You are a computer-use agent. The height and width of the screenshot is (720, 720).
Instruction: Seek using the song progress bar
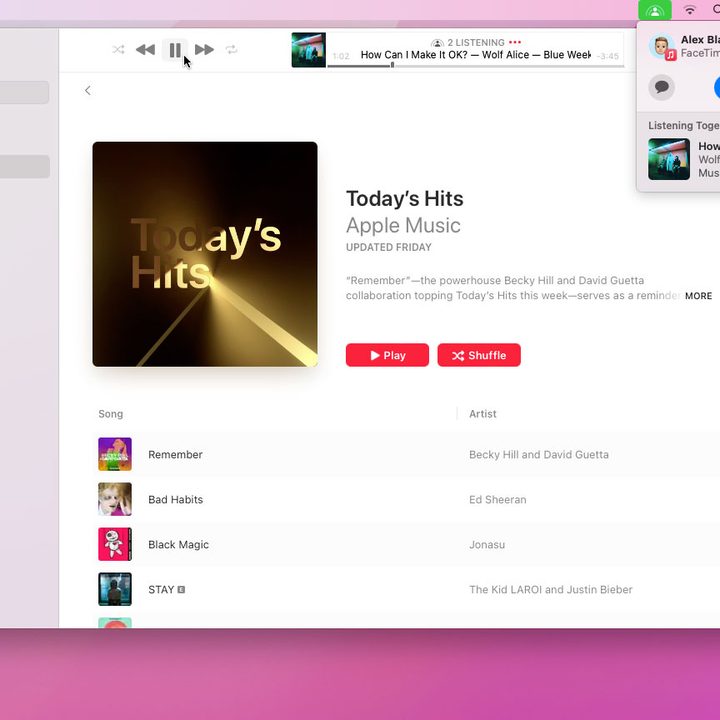coord(476,66)
